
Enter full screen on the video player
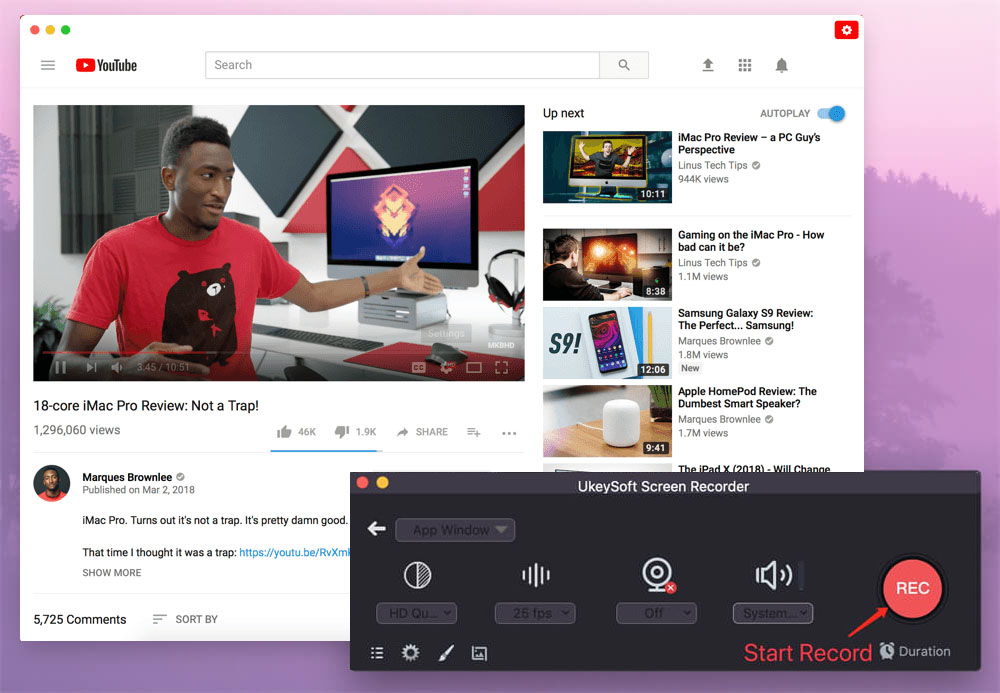tap(502, 367)
